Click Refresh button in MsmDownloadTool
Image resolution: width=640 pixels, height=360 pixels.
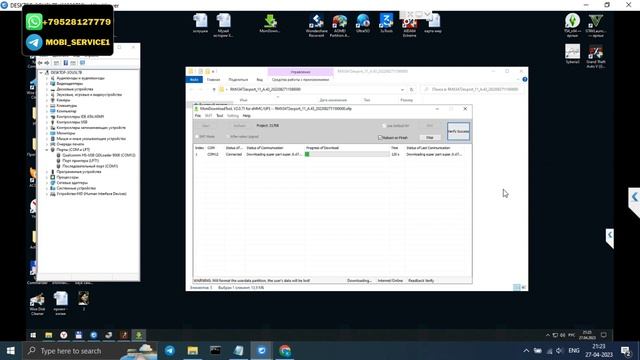[x=240, y=126]
